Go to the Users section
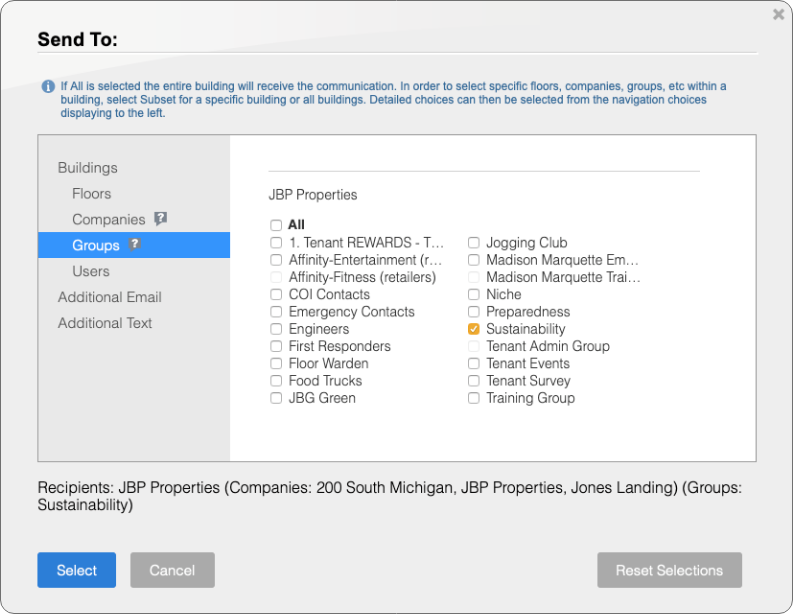Viewport: 793px width, 614px height. coord(91,271)
